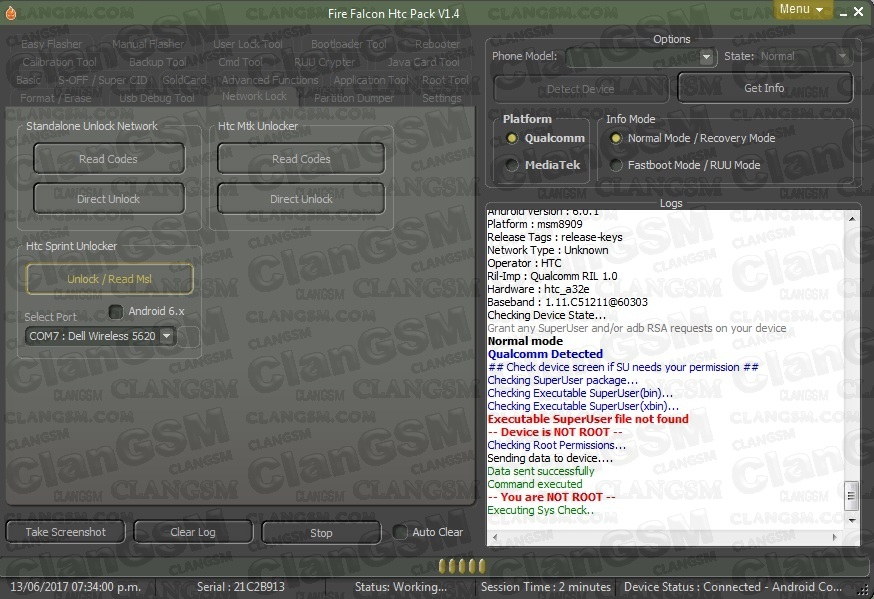The image size is (874, 599).
Task: Click the logs horizontal scroll right arrow
Action: pyautogui.click(x=834, y=538)
